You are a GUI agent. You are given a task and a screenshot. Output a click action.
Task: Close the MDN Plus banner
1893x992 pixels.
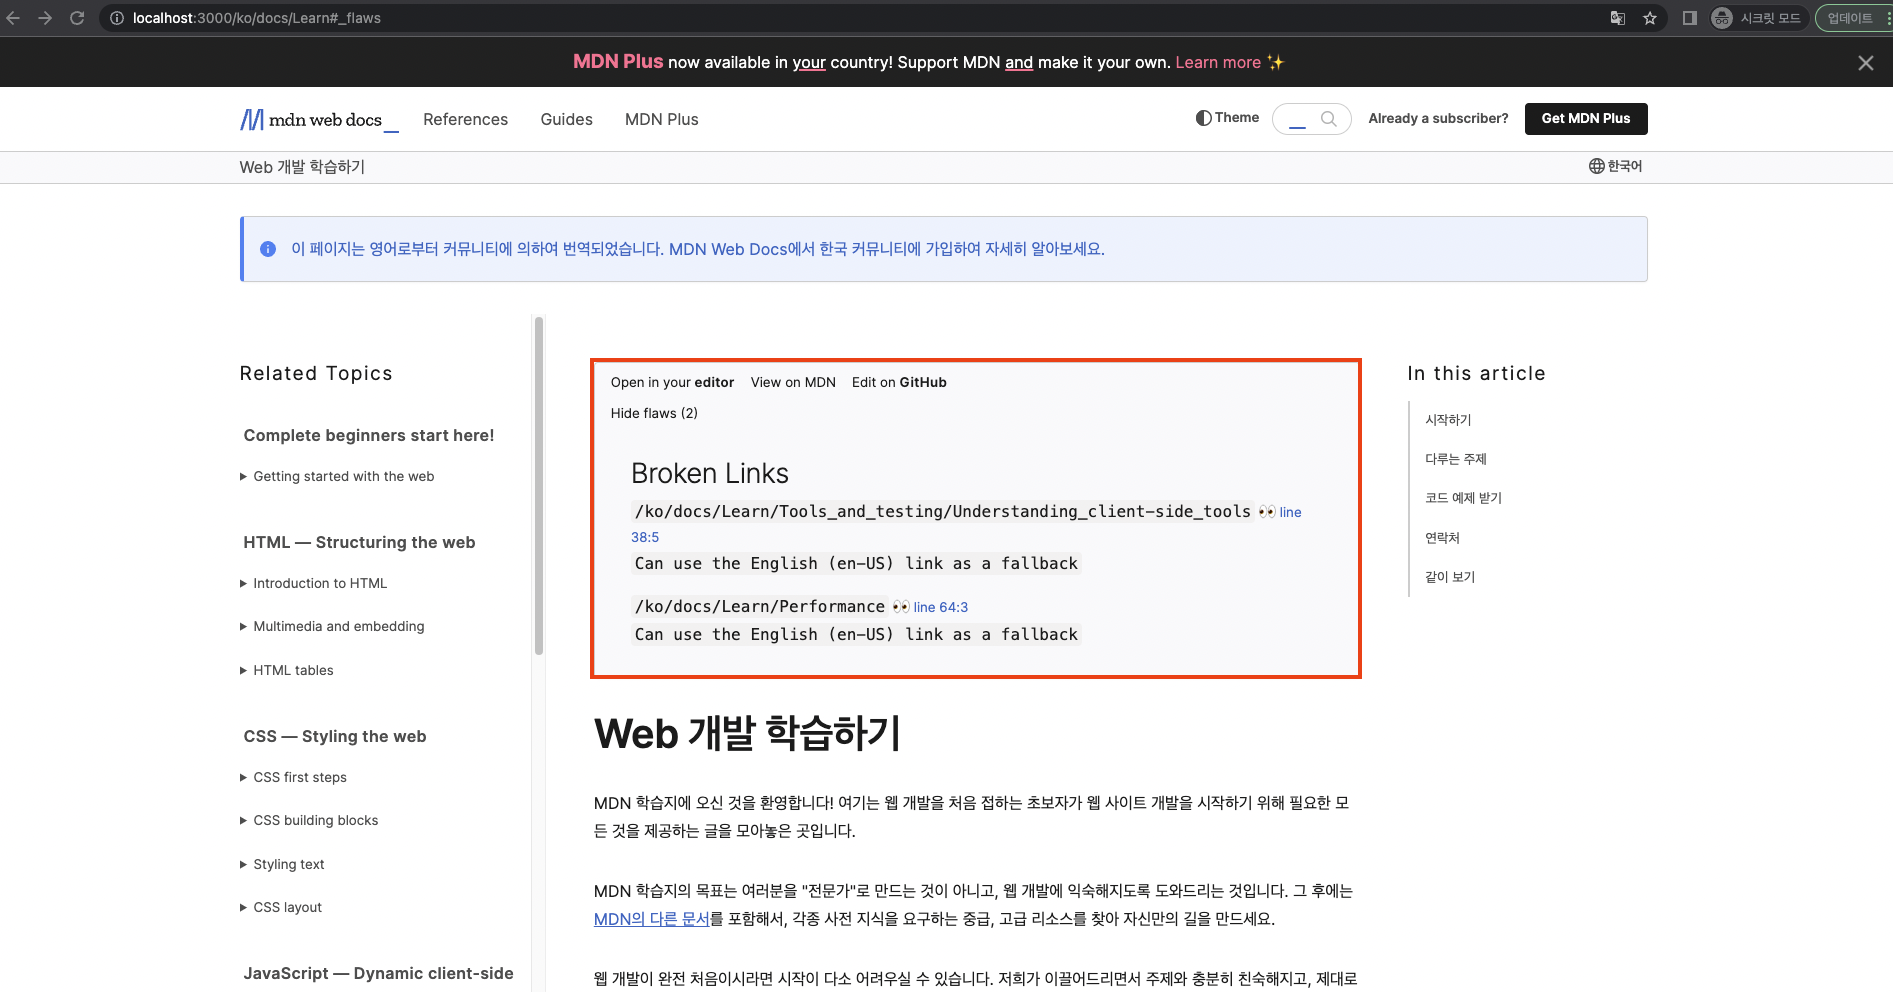click(1866, 63)
